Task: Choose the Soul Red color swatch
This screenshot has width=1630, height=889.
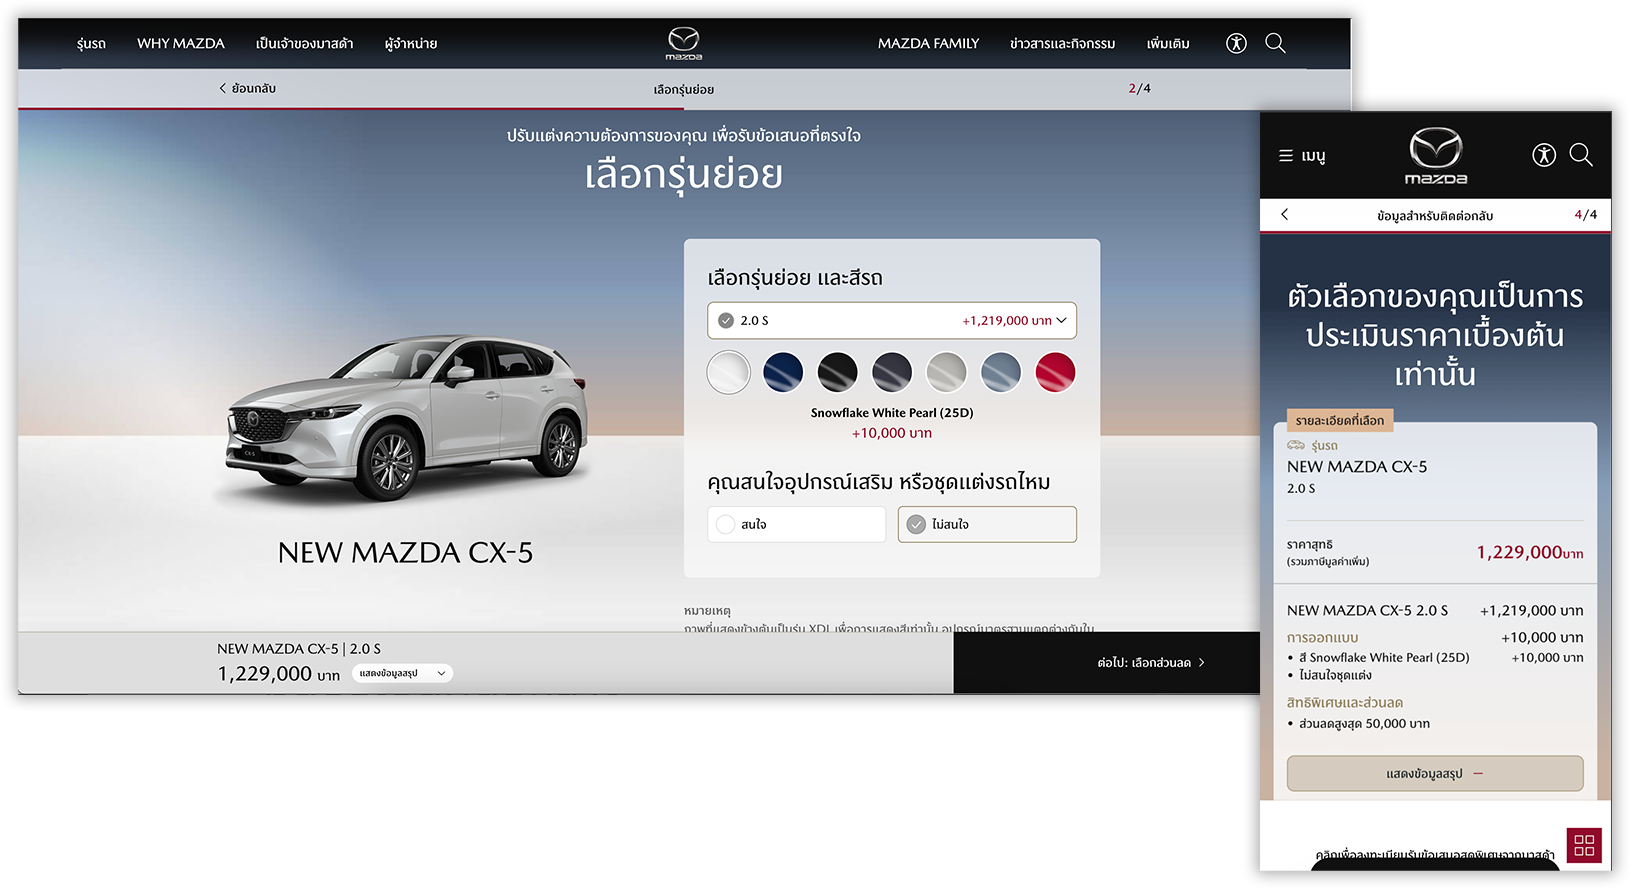Action: coord(1055,373)
